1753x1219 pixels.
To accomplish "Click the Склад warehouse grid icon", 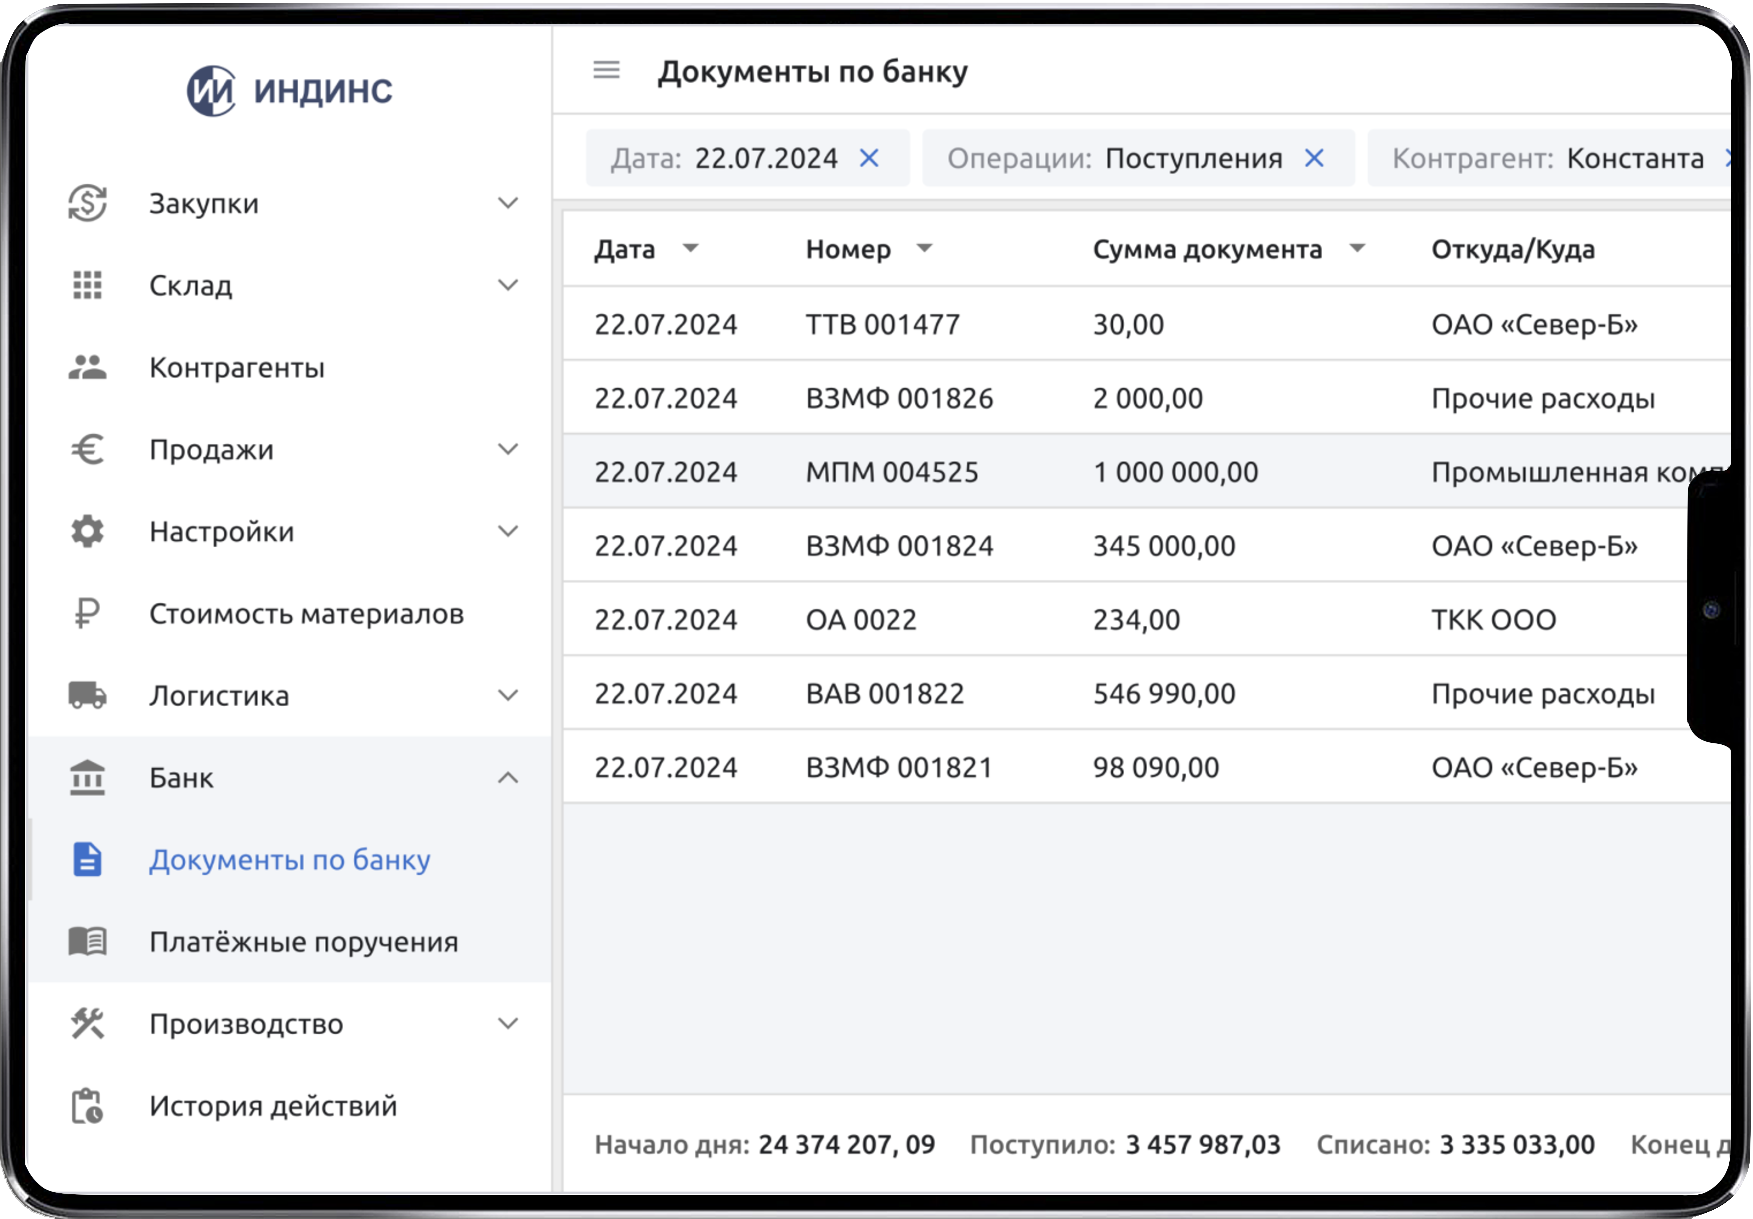I will click(87, 285).
